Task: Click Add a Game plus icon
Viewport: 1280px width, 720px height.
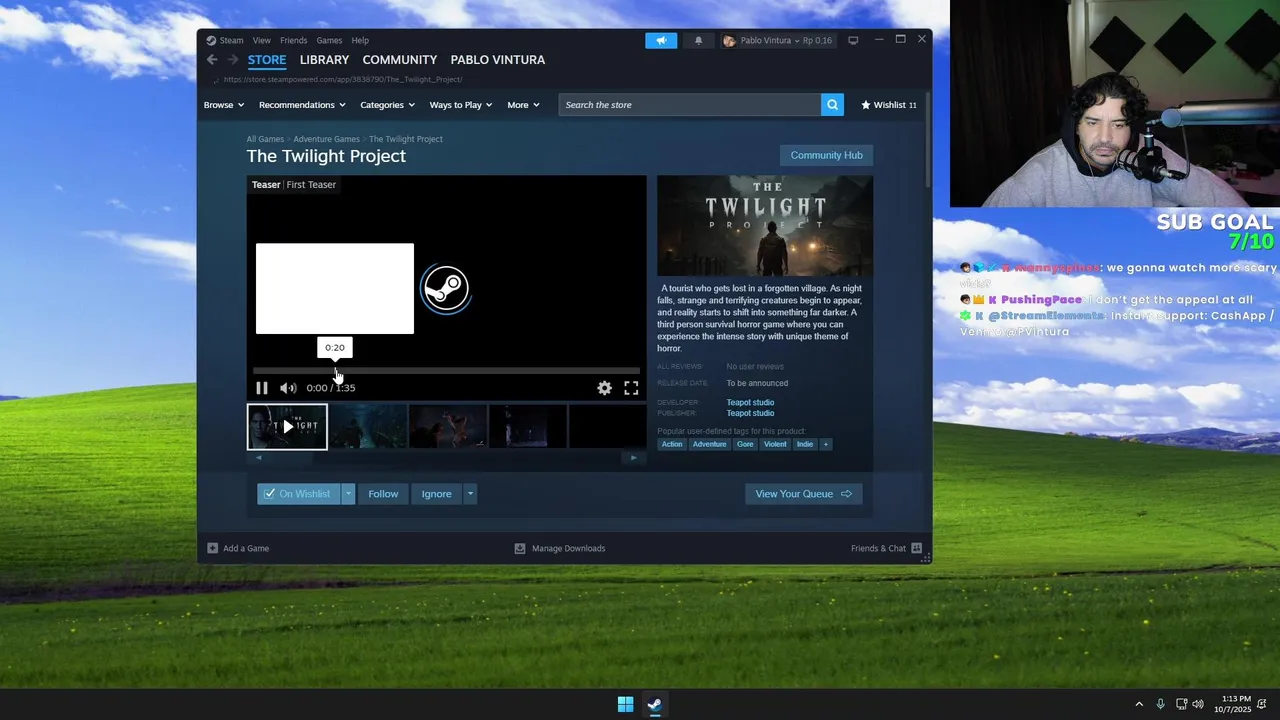Action: 212,548
